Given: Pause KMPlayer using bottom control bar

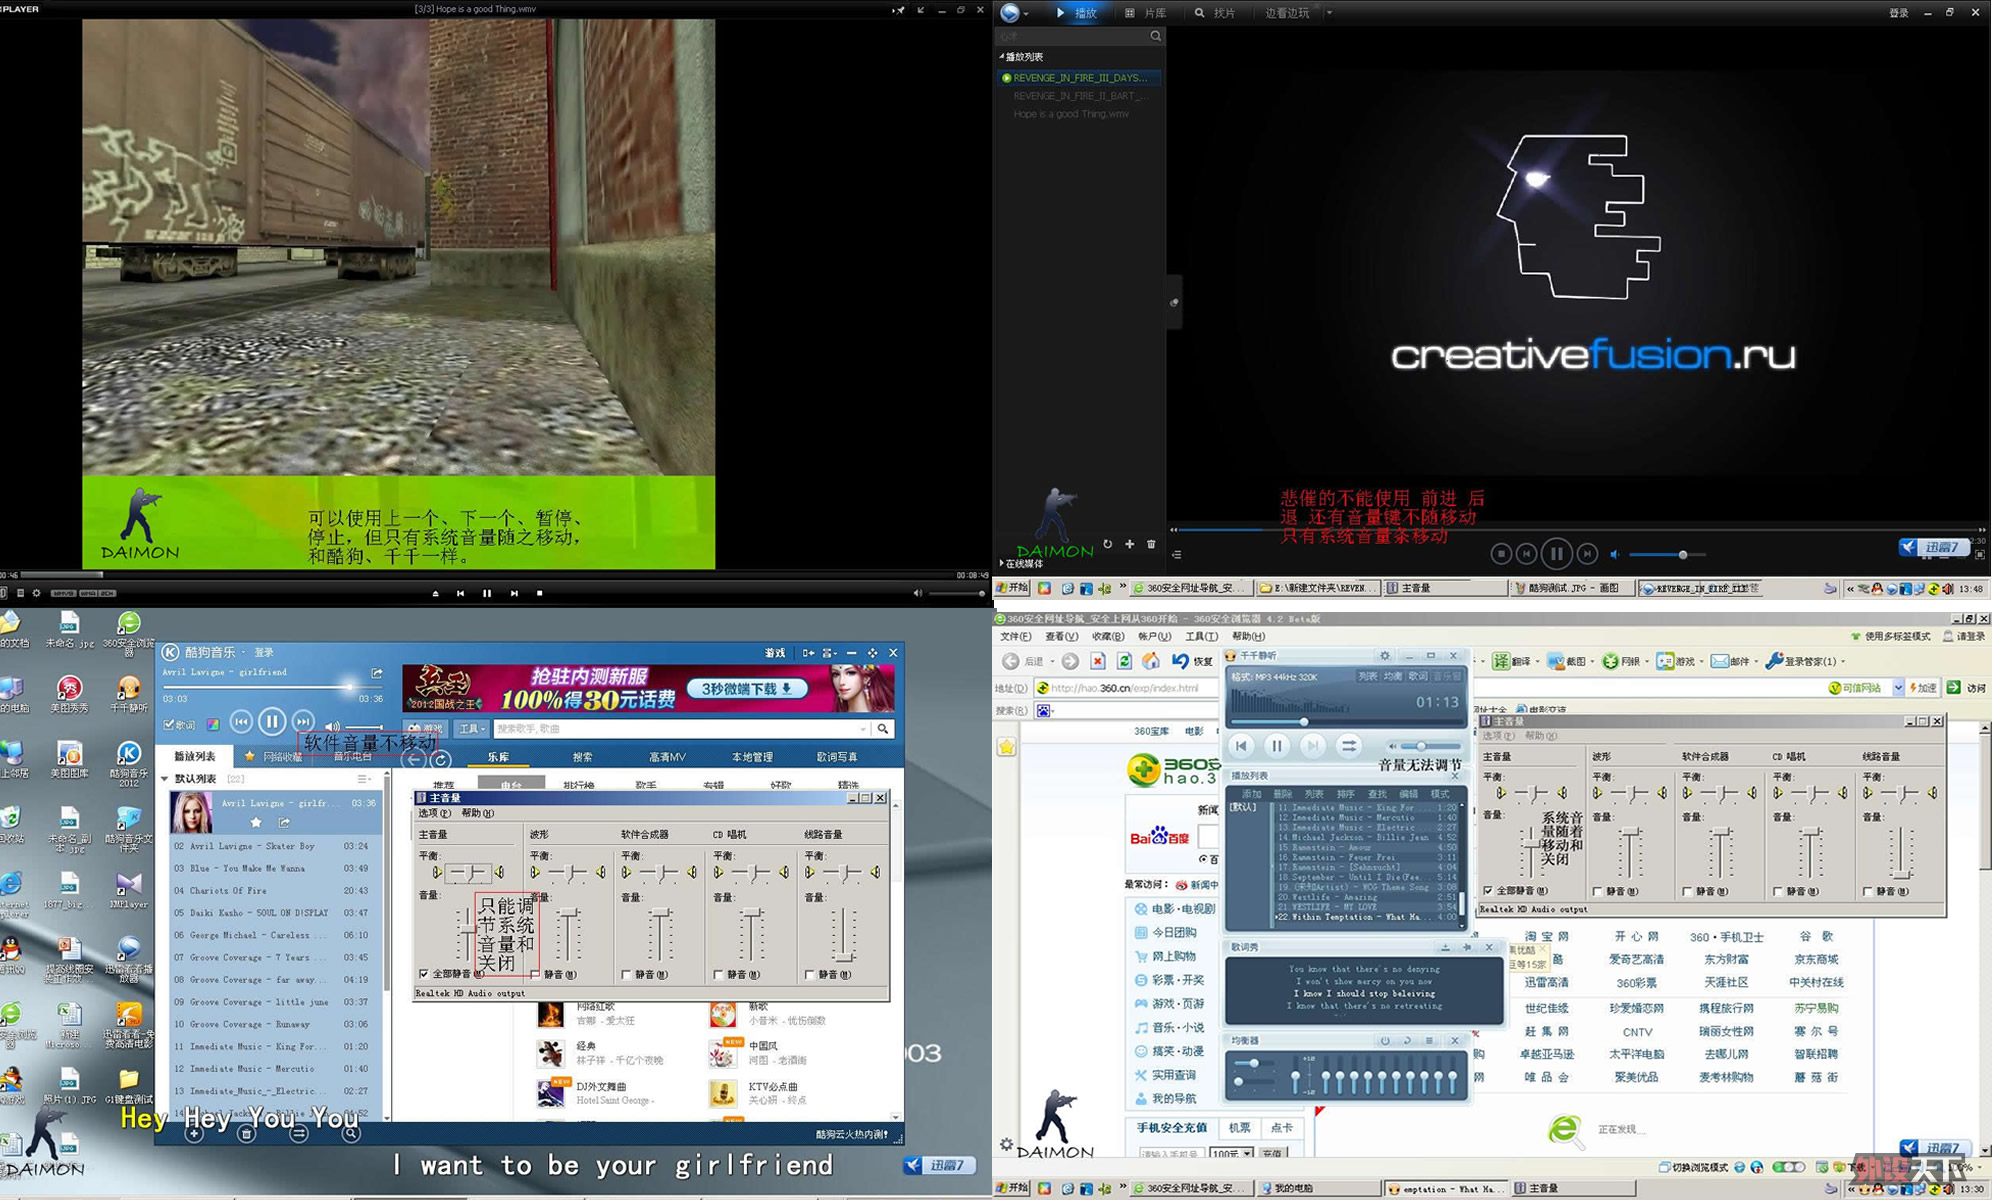Looking at the screenshot, I should pyautogui.click(x=487, y=593).
